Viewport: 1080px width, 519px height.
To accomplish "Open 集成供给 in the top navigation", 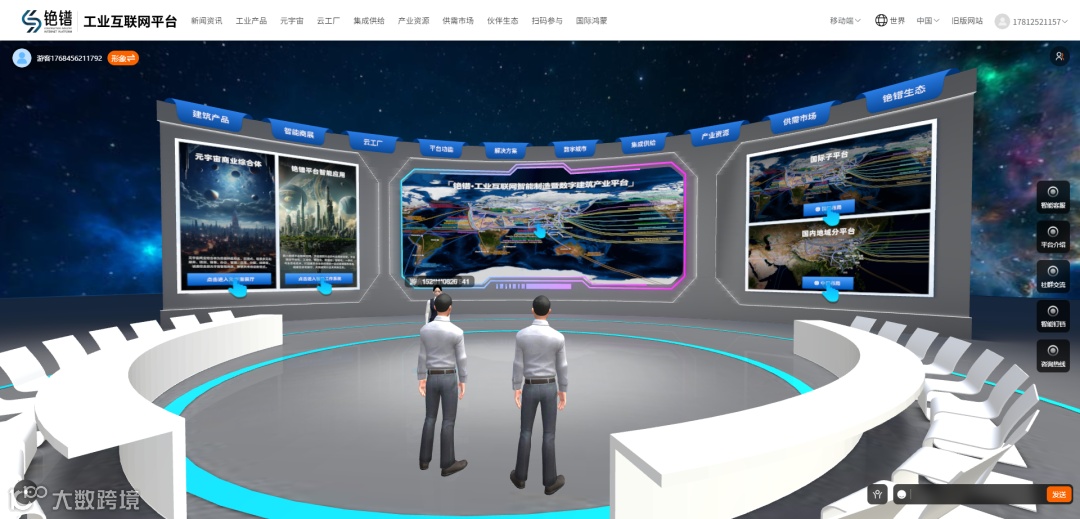I will click(369, 21).
